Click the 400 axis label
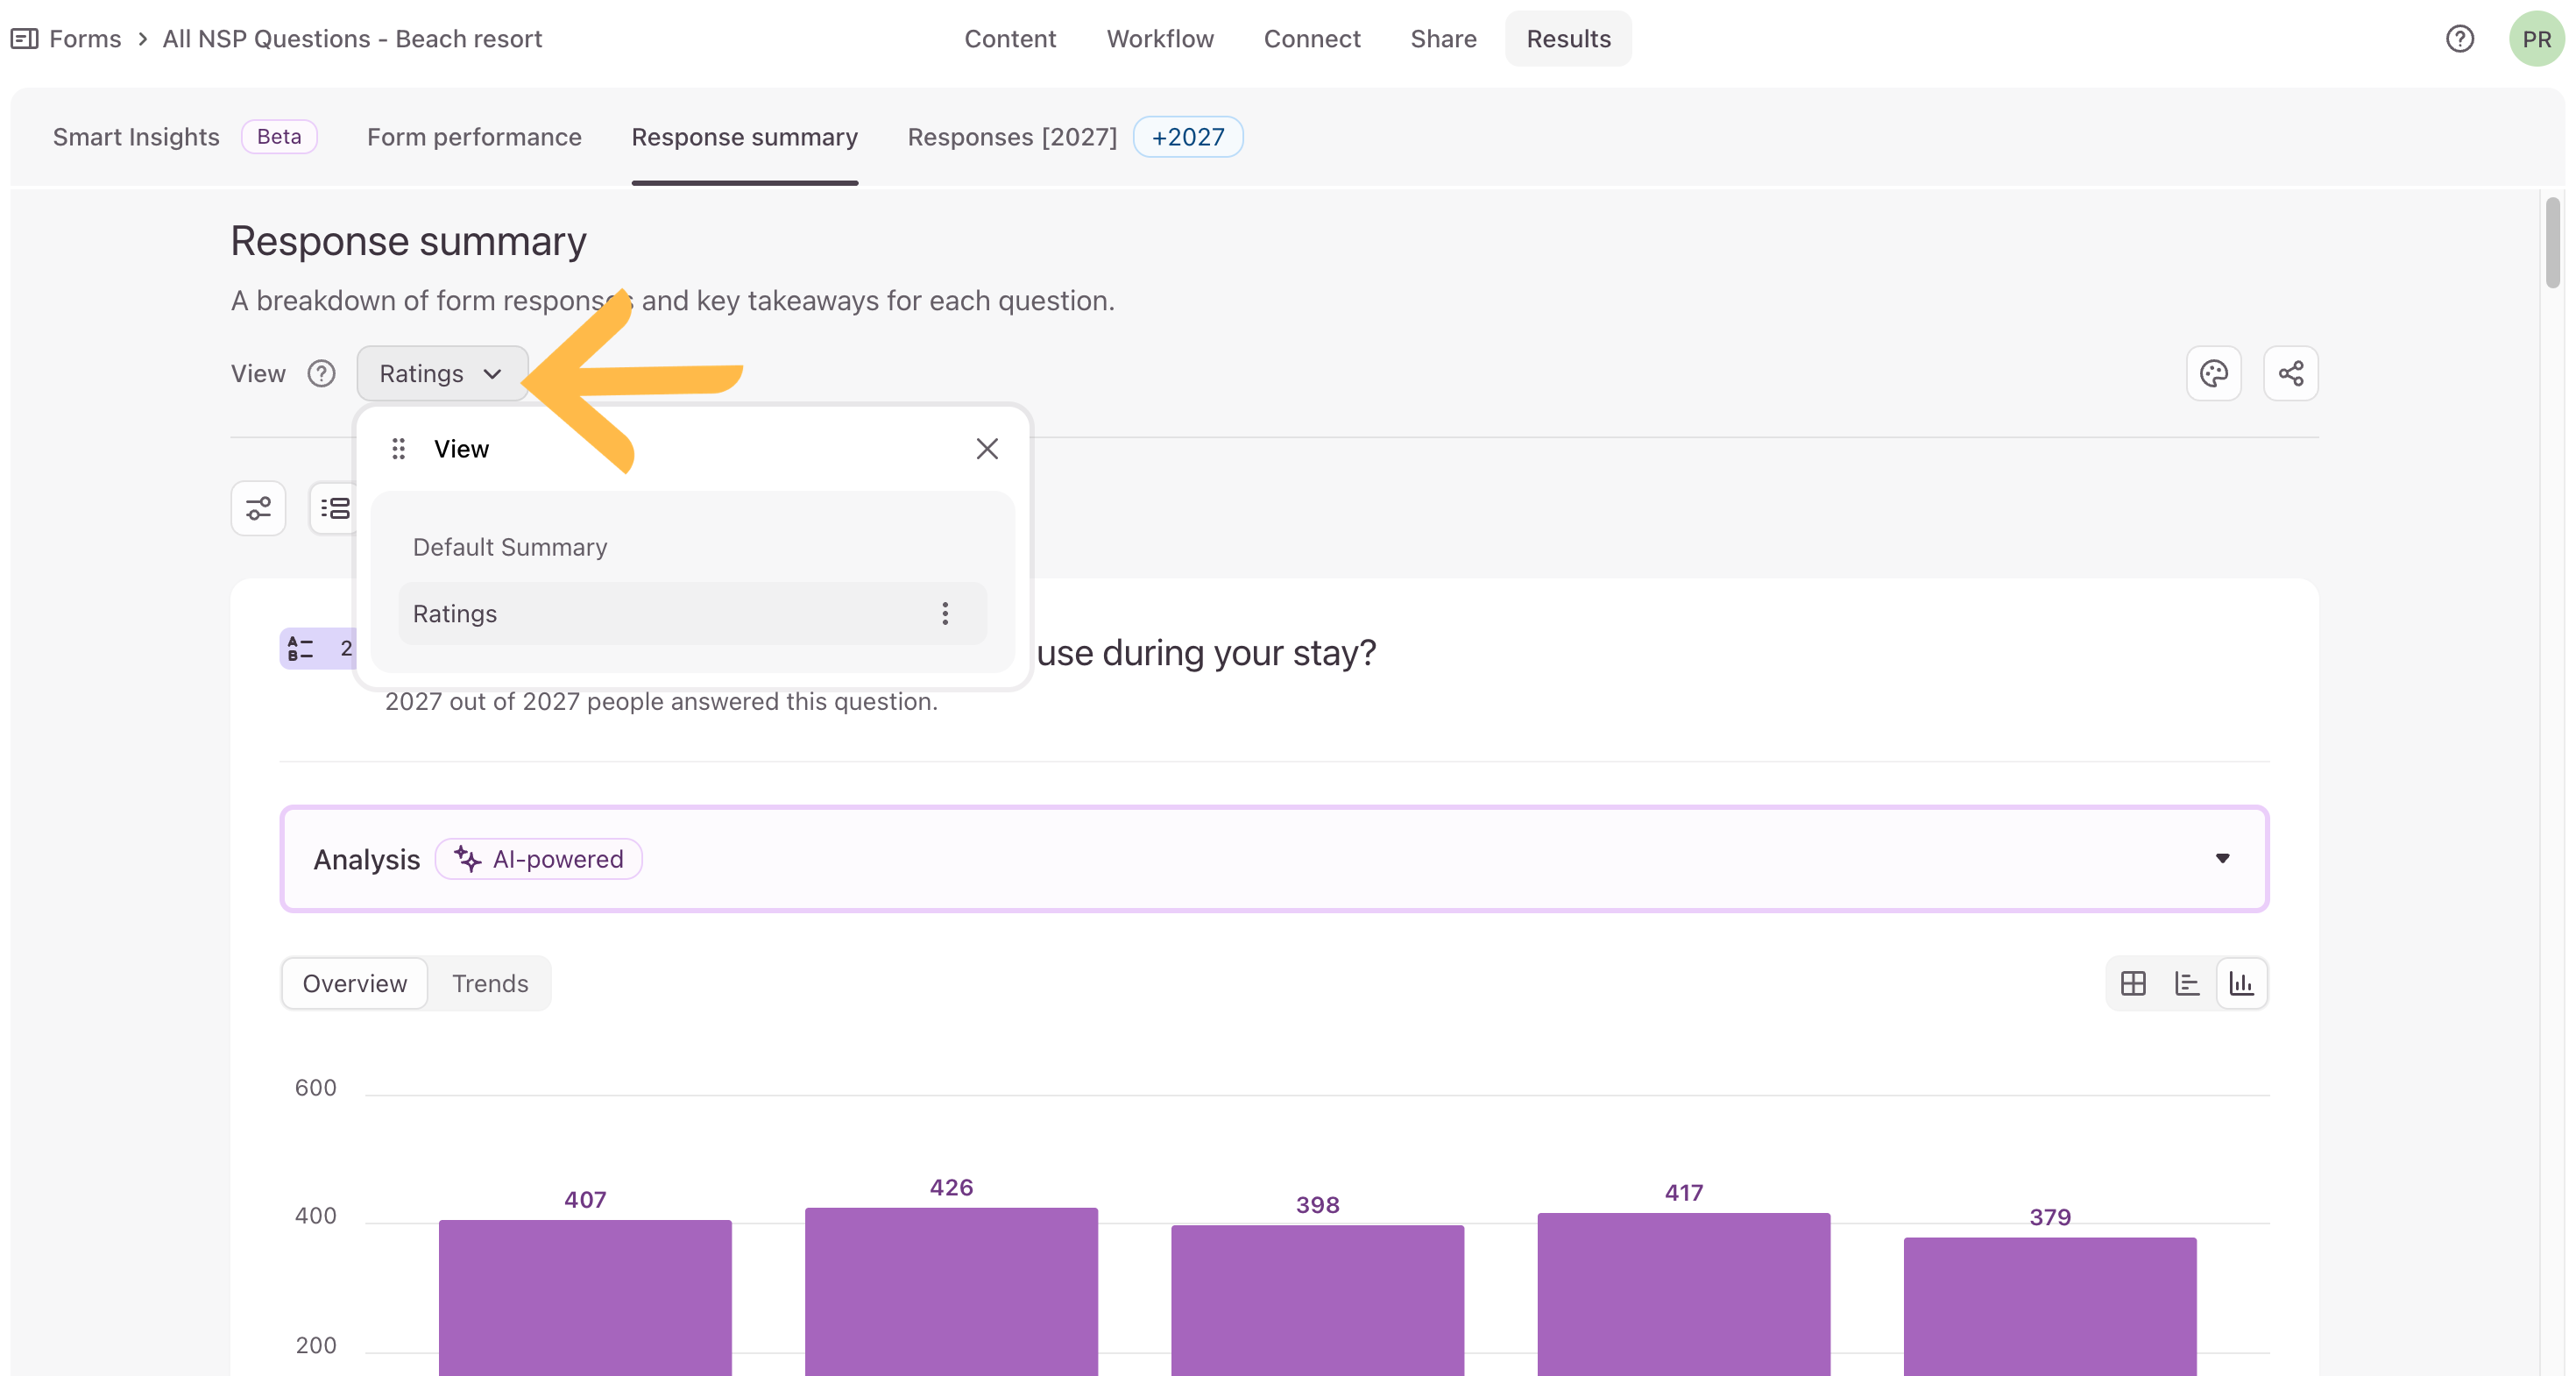This screenshot has width=2576, height=1376. (x=316, y=1216)
